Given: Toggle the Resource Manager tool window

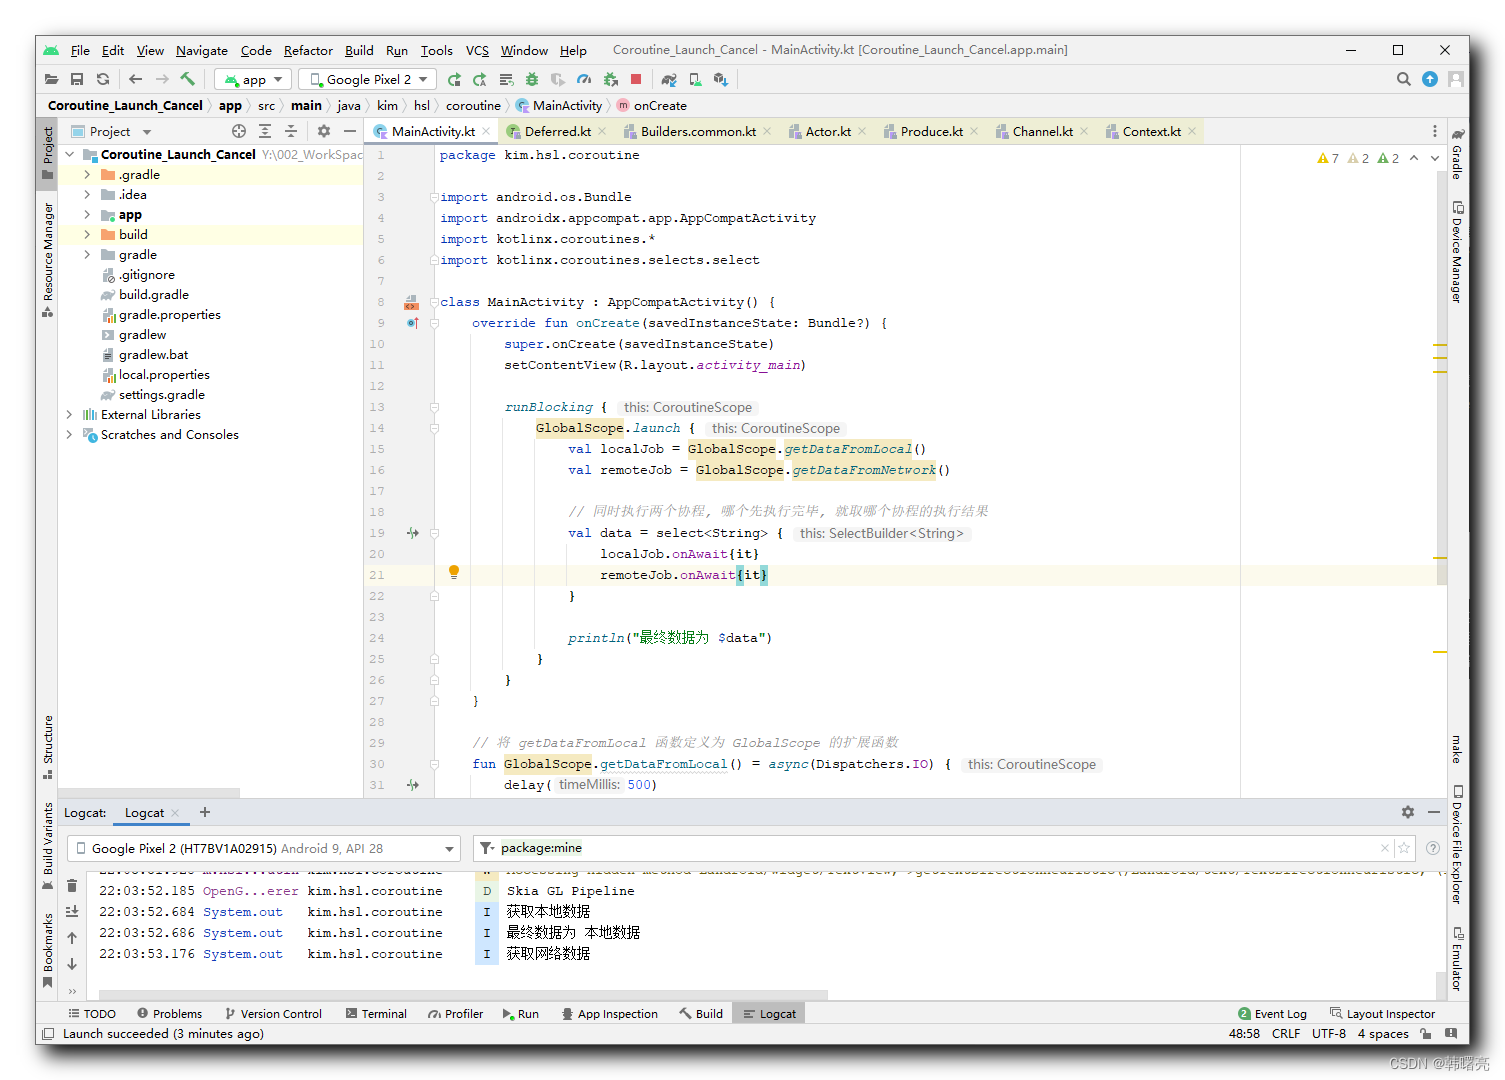Looking at the screenshot, I should [48, 260].
